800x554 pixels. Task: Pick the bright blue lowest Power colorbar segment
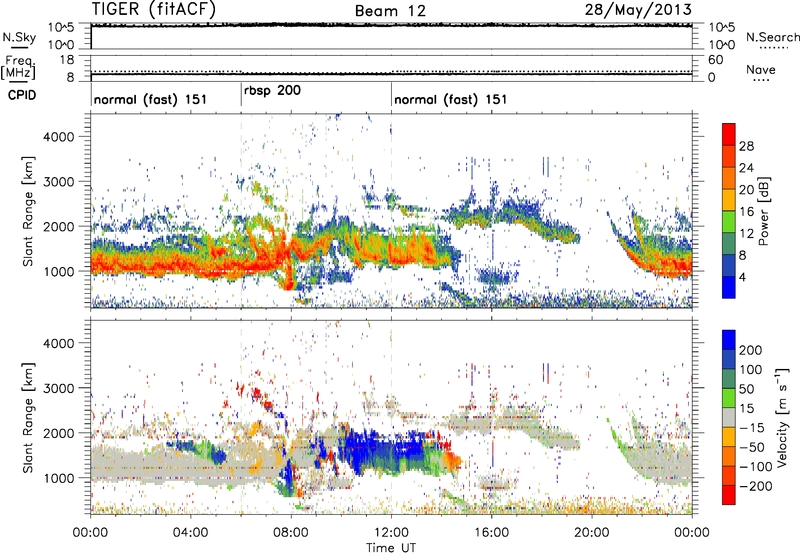click(729, 287)
